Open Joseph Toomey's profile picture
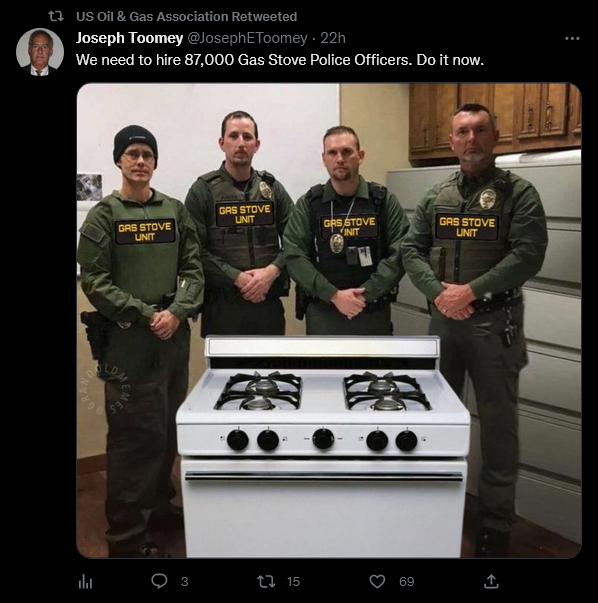This screenshot has width=598, height=603. click(40, 52)
